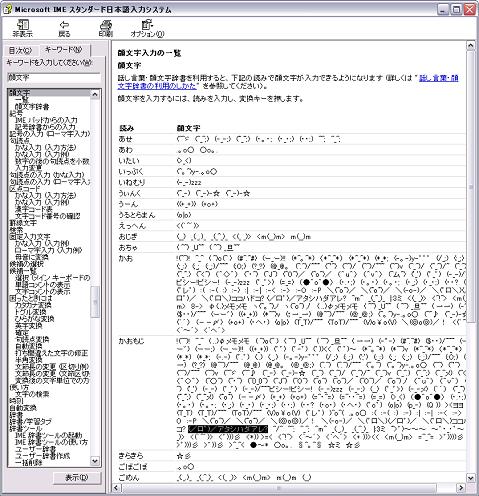The image size is (479, 496).
Task: Select ユーザー辞書 entry in keyword list
Action: coord(35,449)
